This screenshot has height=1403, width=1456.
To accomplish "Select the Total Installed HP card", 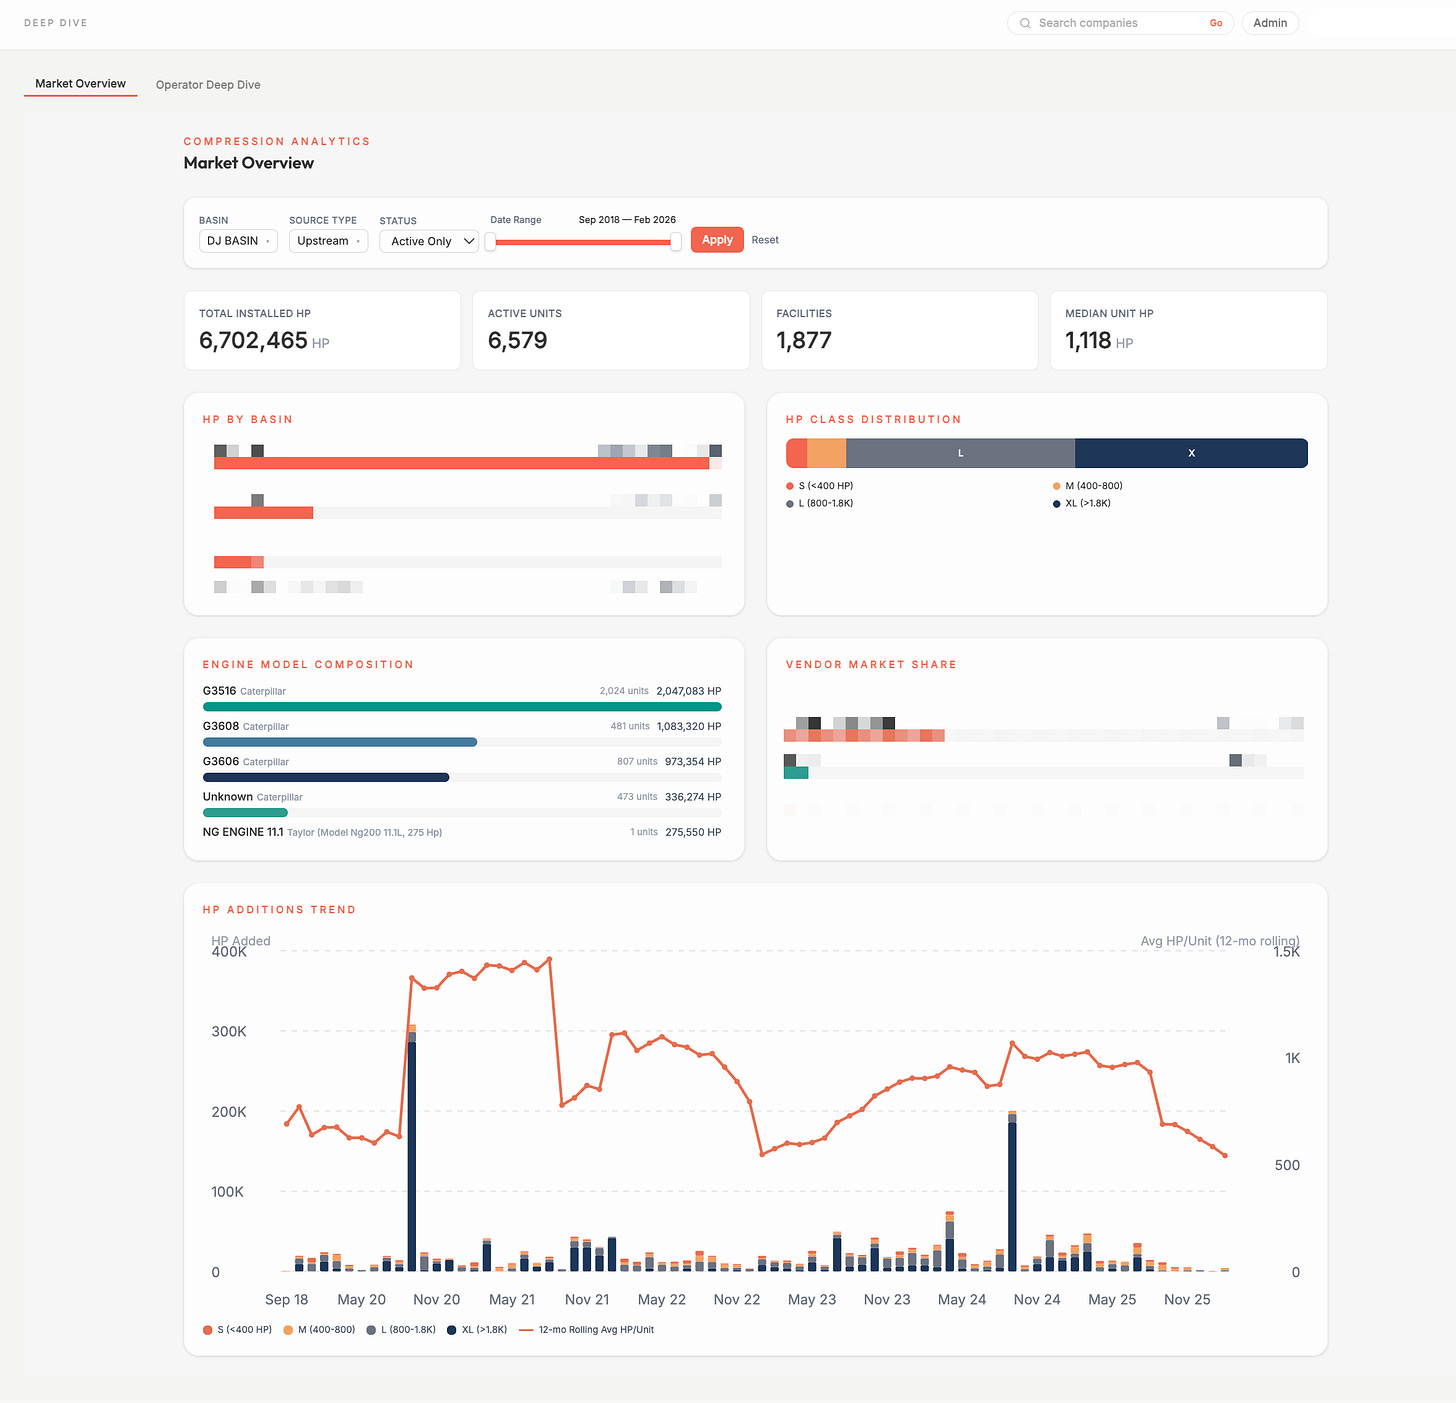I will [x=322, y=330].
